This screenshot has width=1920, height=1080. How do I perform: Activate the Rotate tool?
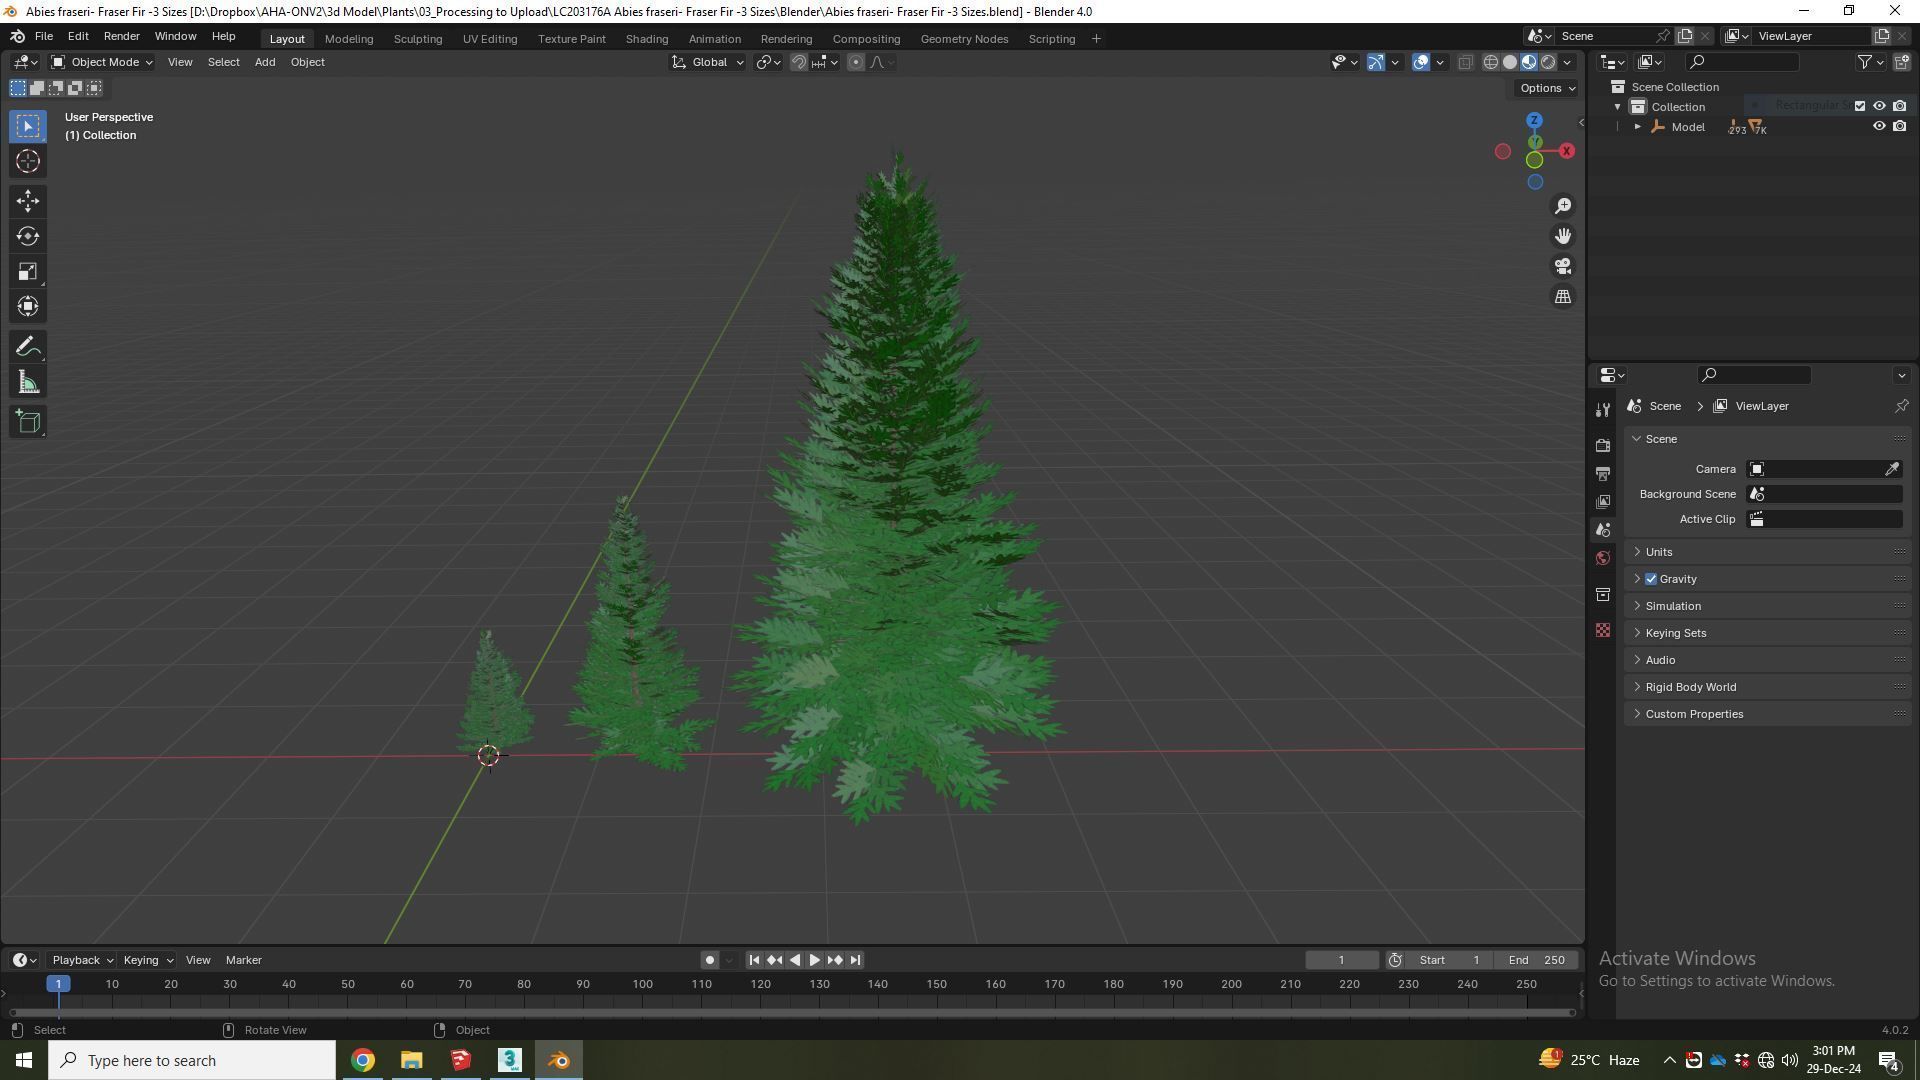28,236
